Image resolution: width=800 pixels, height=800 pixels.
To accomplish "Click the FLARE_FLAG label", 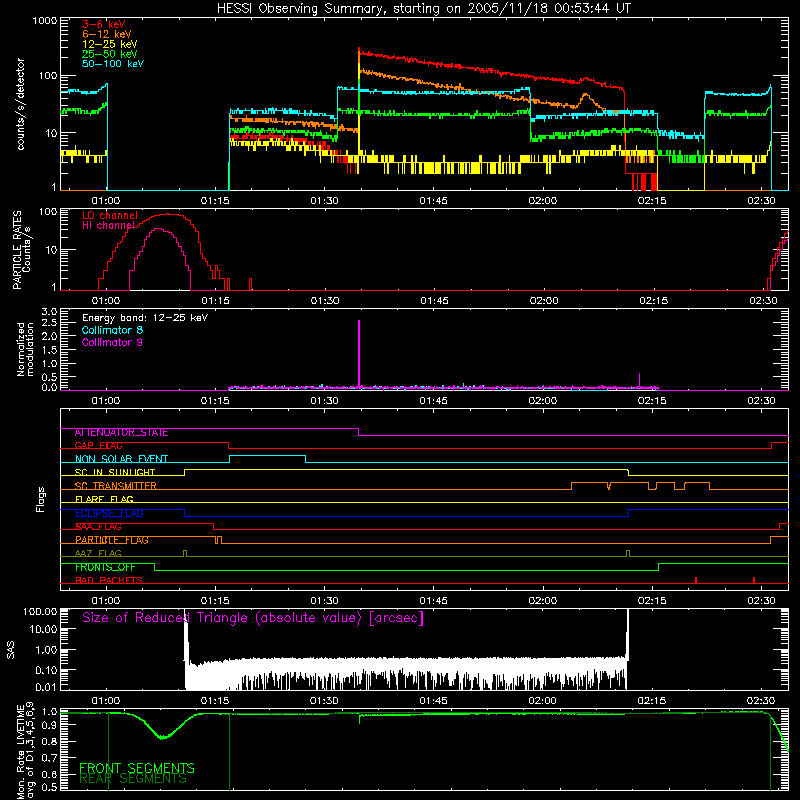I will [104, 499].
